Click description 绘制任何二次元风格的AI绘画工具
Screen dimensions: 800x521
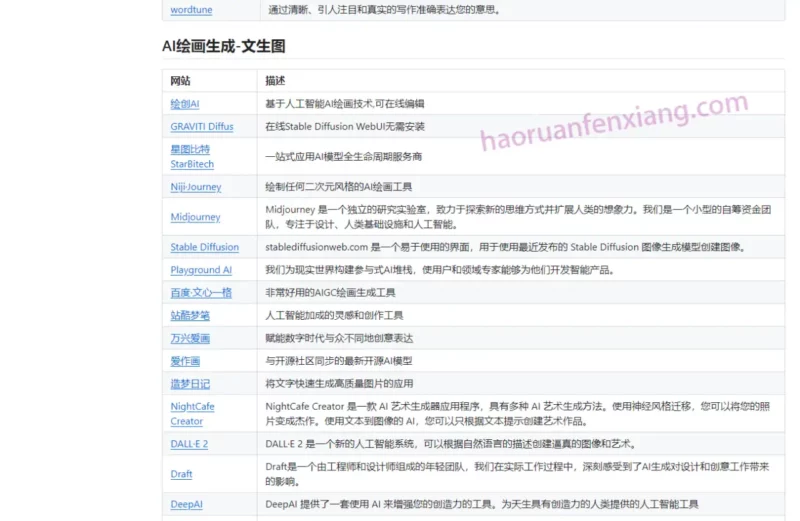point(338,187)
